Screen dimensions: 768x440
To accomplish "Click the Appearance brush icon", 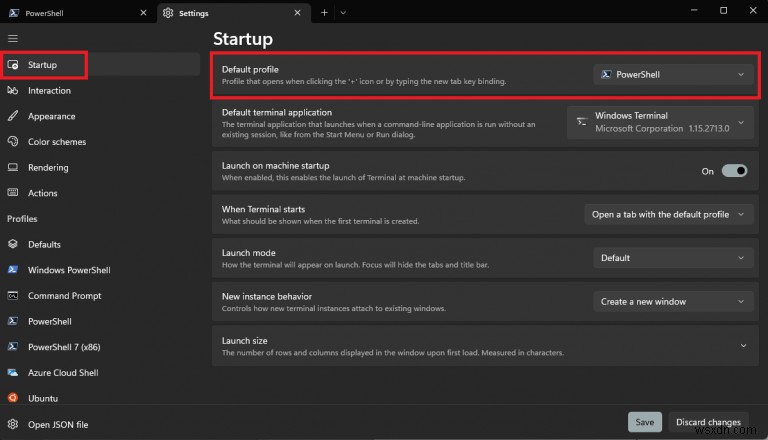I will (13, 116).
